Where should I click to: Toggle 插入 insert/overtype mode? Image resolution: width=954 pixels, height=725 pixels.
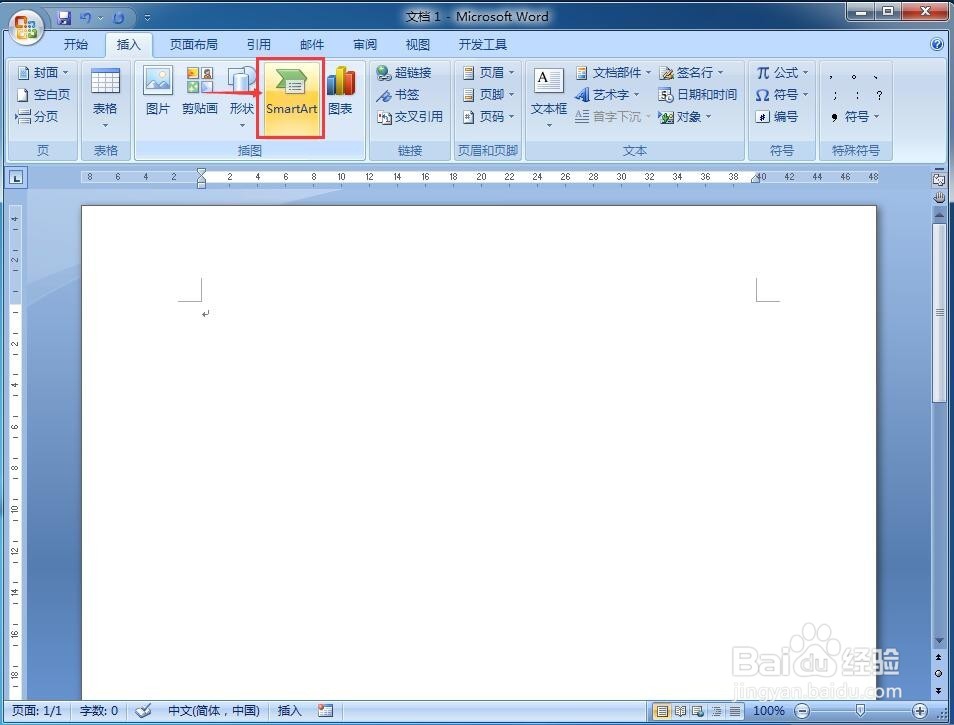tap(289, 710)
